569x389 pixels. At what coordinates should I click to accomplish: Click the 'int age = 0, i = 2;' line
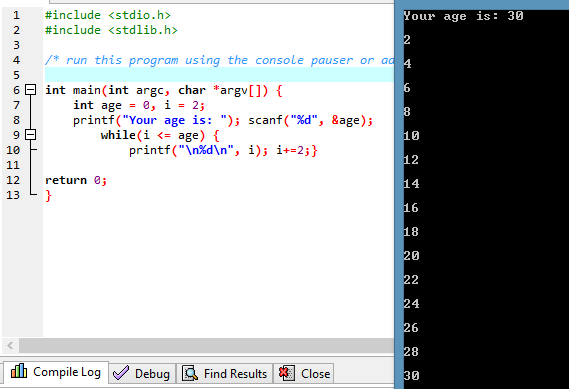(139, 105)
